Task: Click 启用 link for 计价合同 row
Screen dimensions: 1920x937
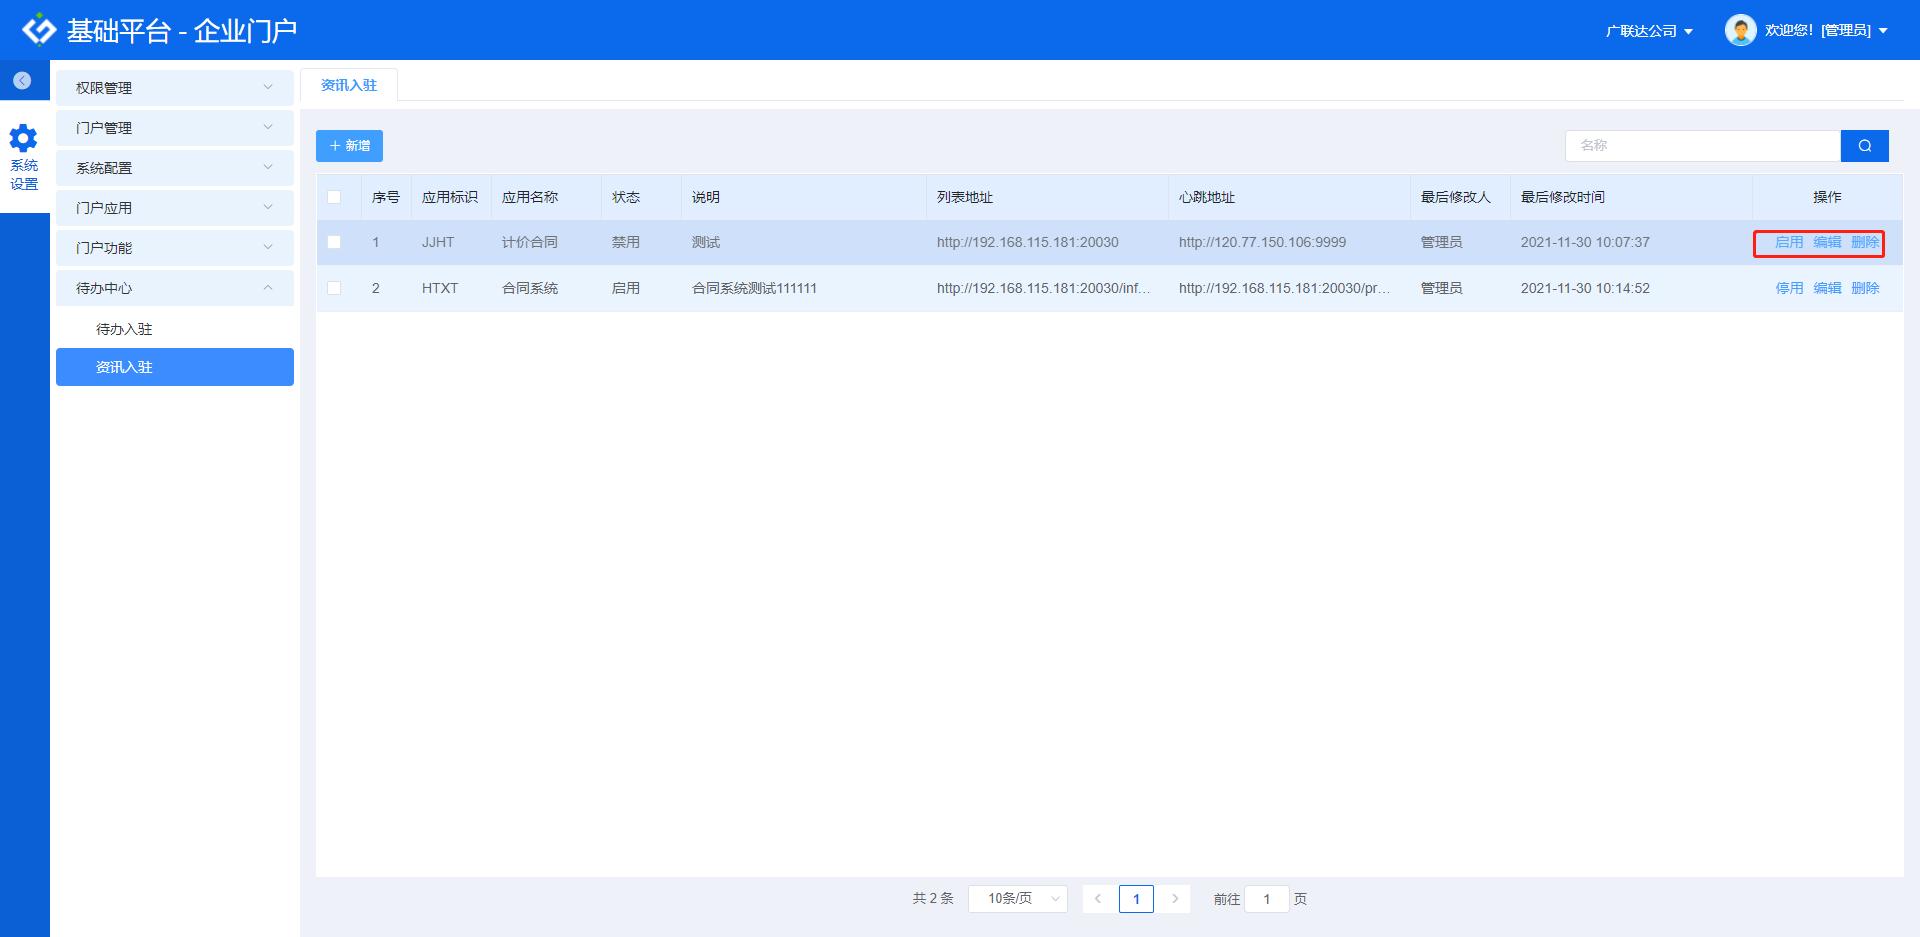Action: (1788, 242)
